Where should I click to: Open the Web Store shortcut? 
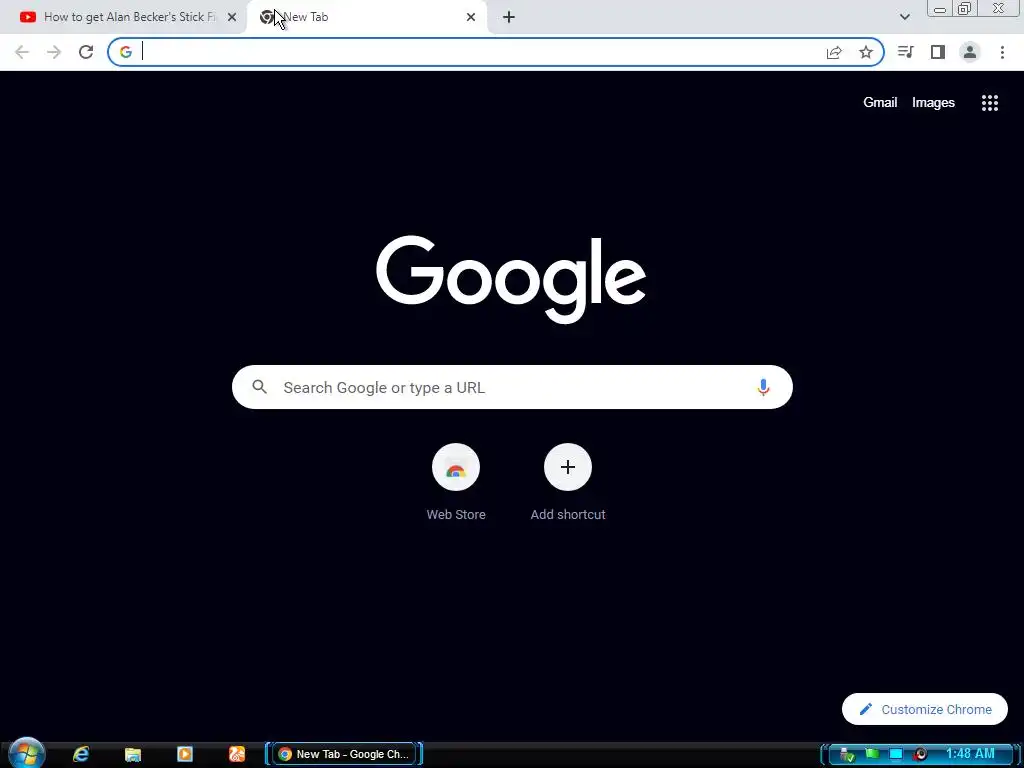pos(456,467)
